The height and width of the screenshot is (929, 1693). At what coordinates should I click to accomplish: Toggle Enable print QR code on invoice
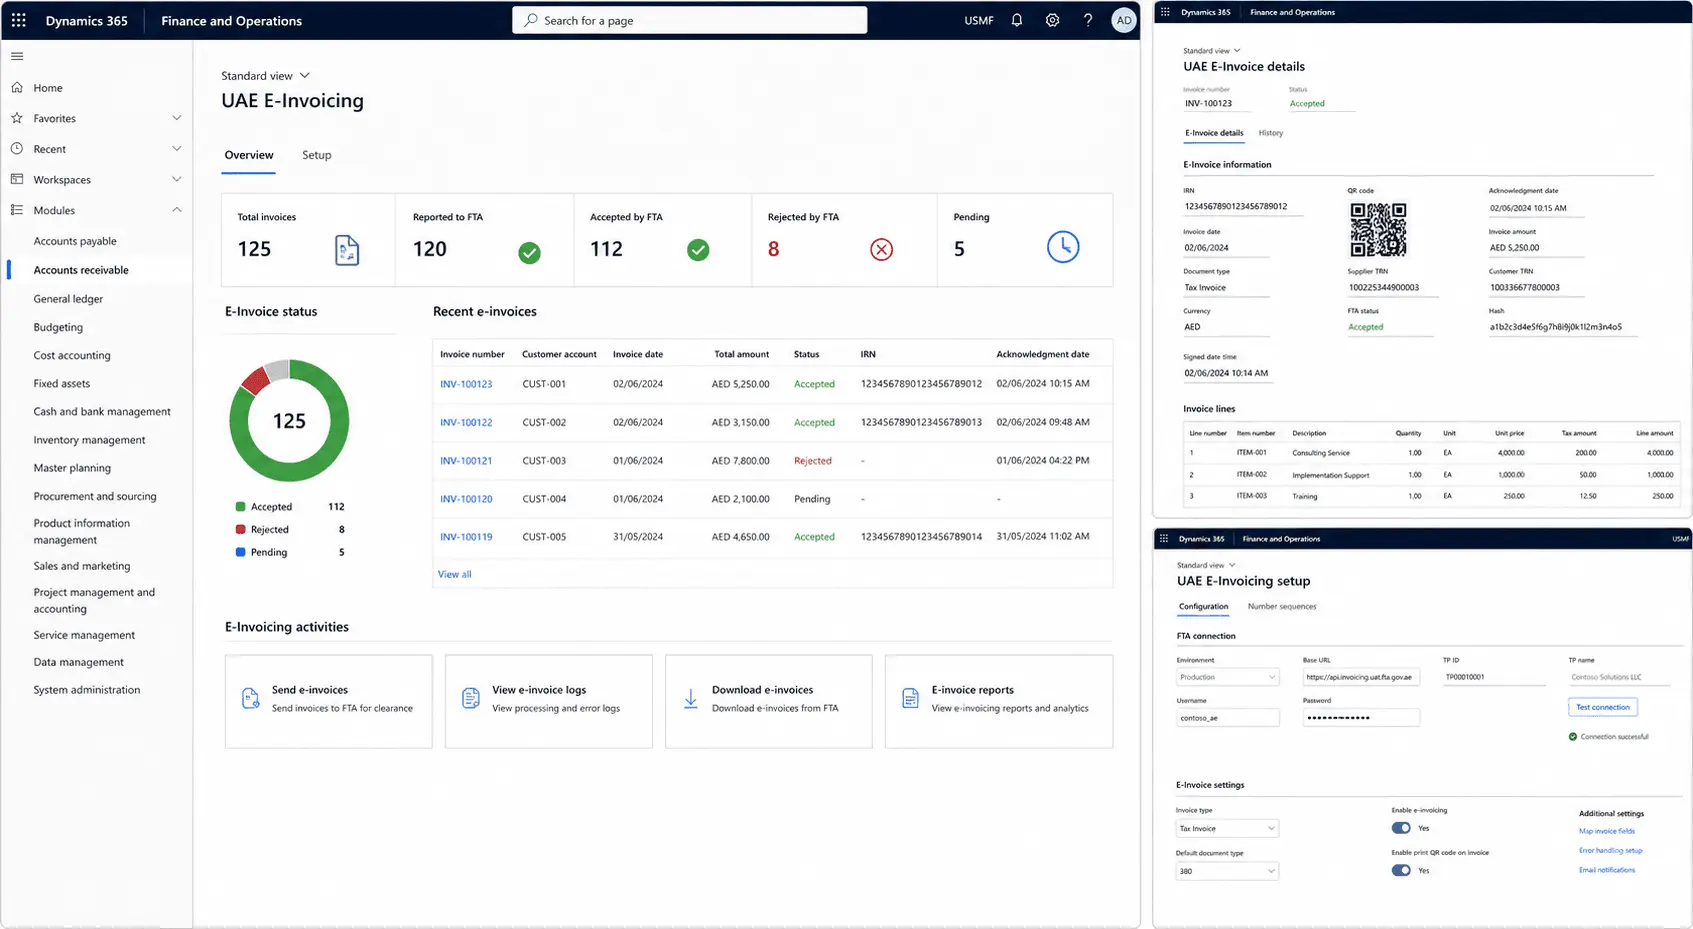(1401, 870)
